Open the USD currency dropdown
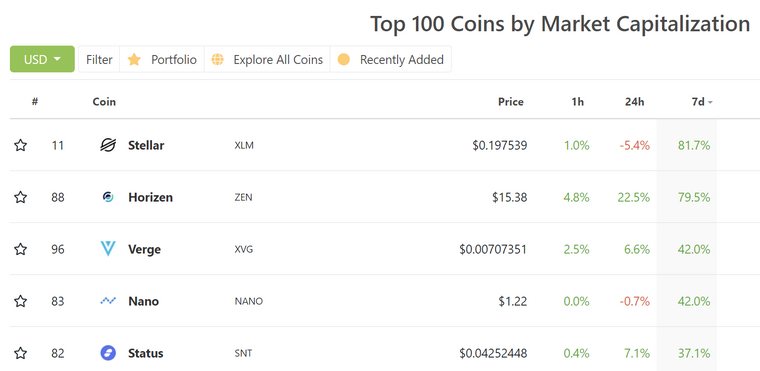 (x=42, y=59)
